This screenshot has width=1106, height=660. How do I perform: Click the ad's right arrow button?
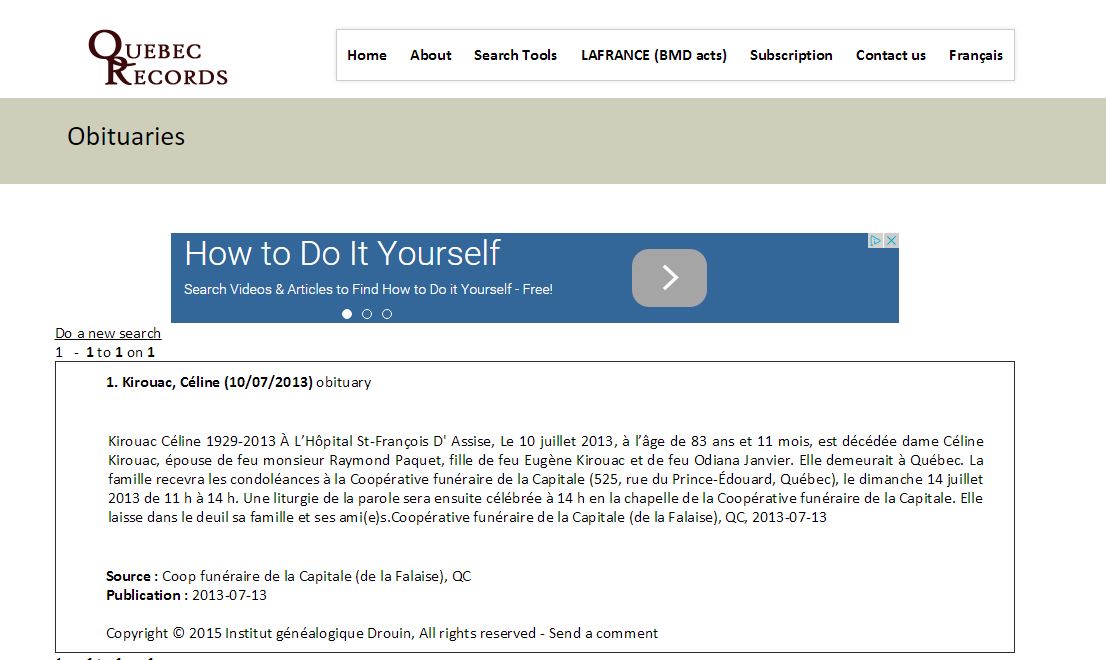[x=669, y=278]
